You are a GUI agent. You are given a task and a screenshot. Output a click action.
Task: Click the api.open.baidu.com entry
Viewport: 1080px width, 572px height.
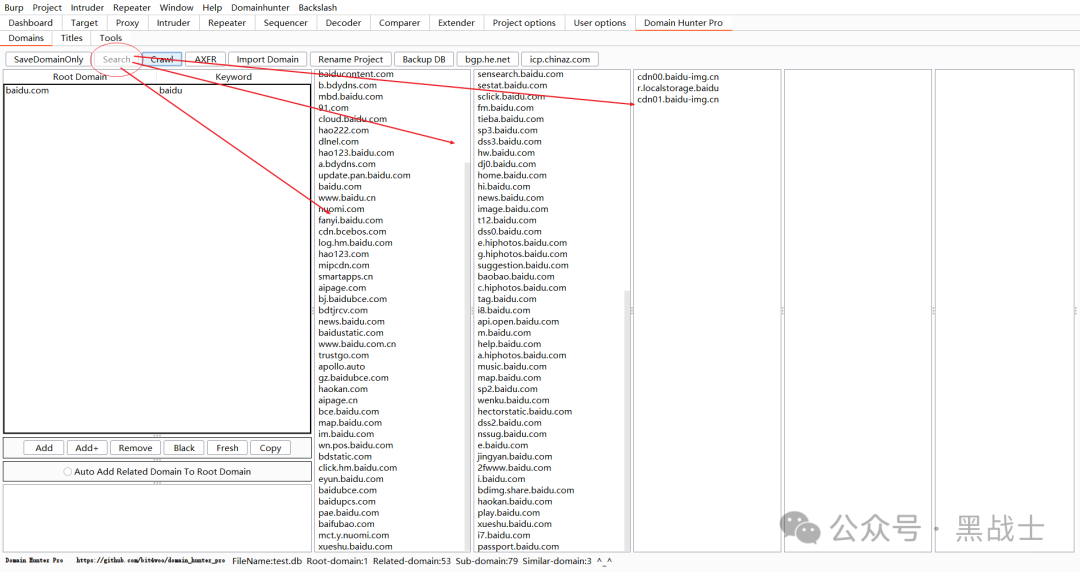tap(518, 322)
